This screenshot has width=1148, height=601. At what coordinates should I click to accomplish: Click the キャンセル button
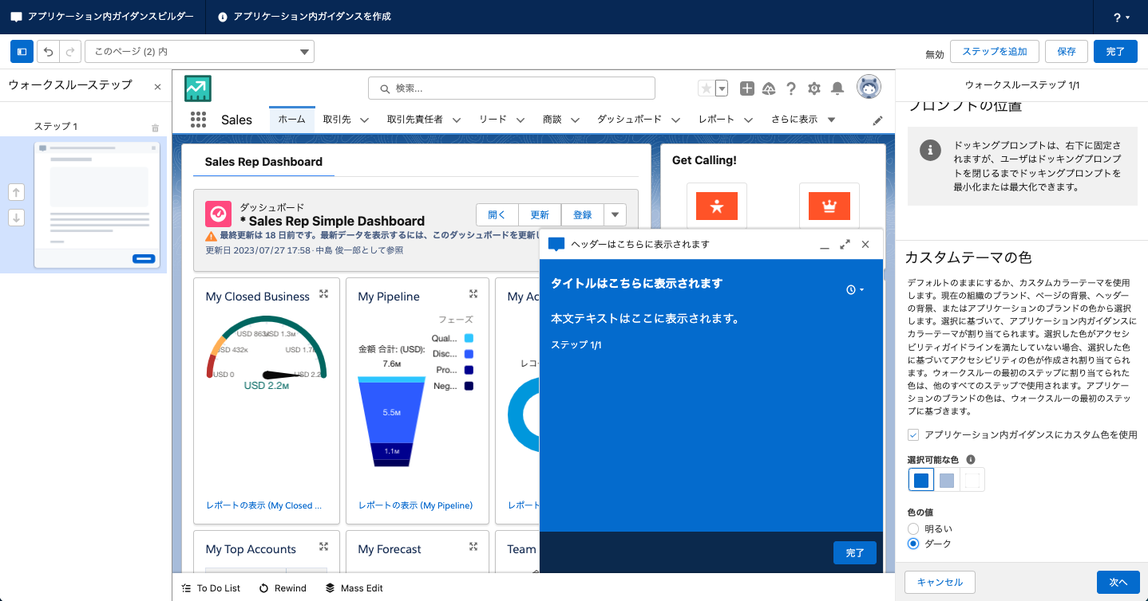tap(939, 582)
